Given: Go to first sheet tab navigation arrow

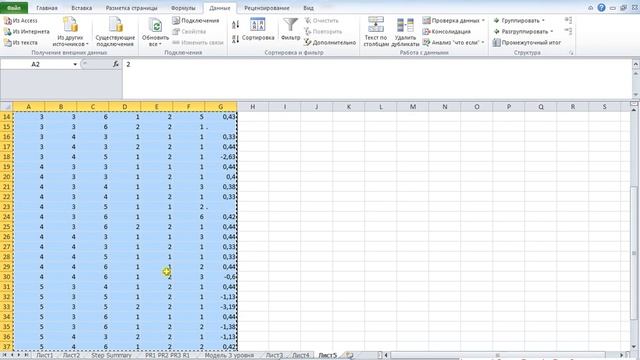Looking at the screenshot, I should pyautogui.click(x=4, y=356).
